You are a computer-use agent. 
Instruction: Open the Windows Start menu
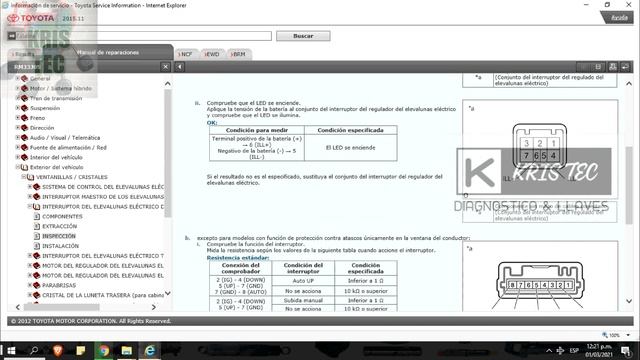[11, 351]
